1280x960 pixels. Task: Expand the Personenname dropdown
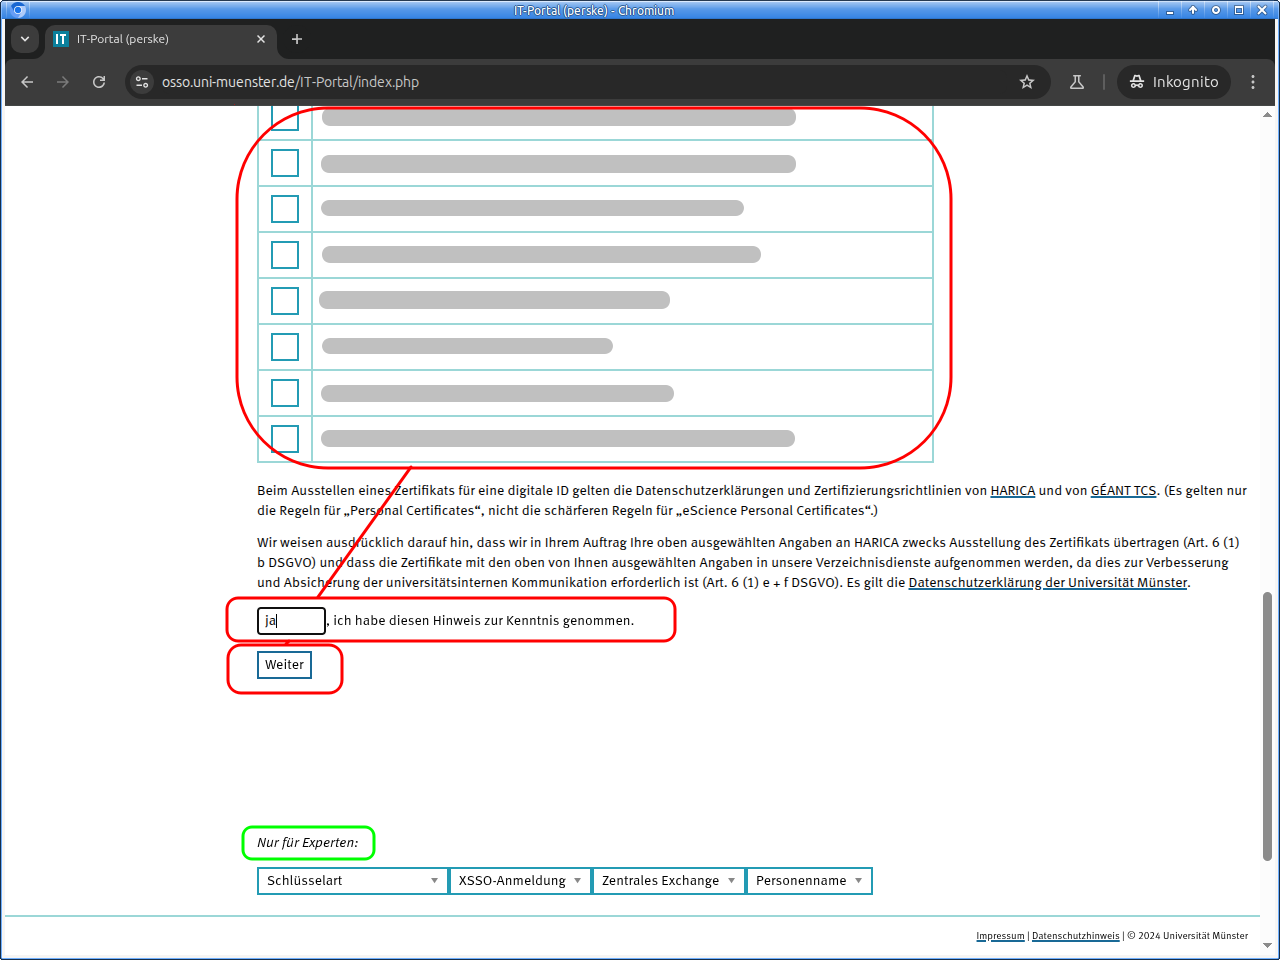point(809,881)
